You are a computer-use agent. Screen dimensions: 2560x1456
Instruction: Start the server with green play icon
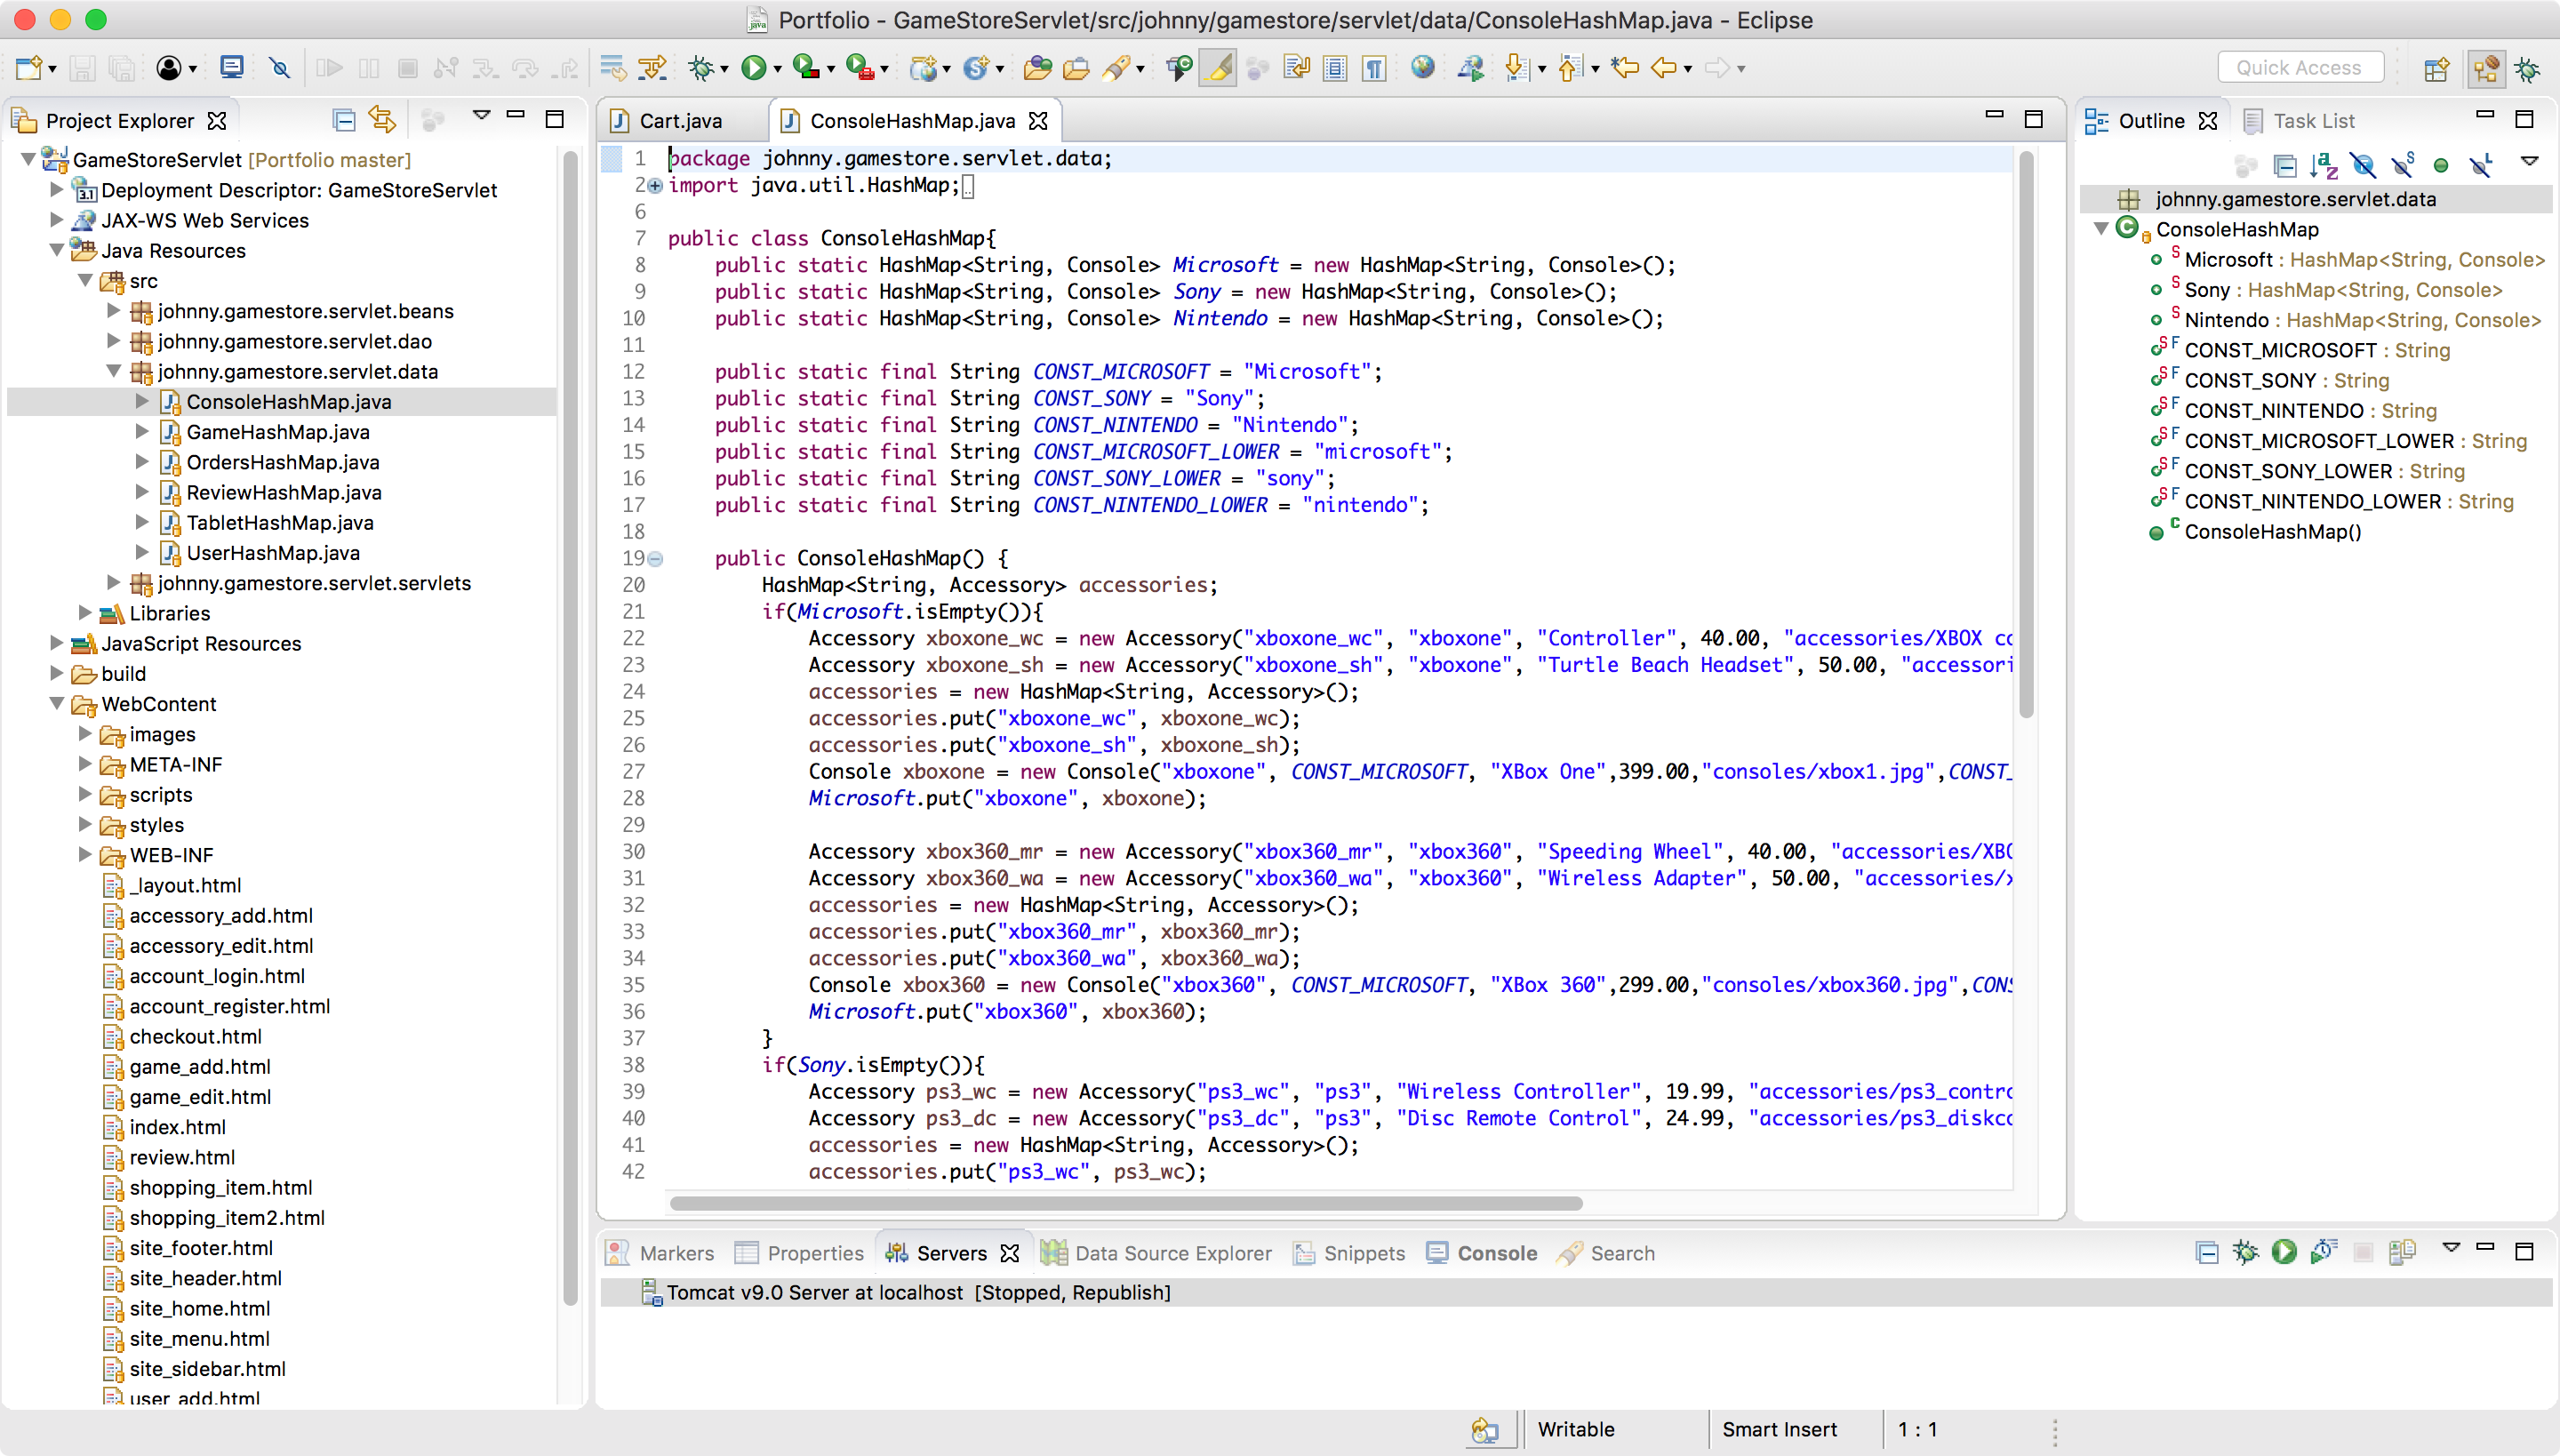(2284, 1251)
